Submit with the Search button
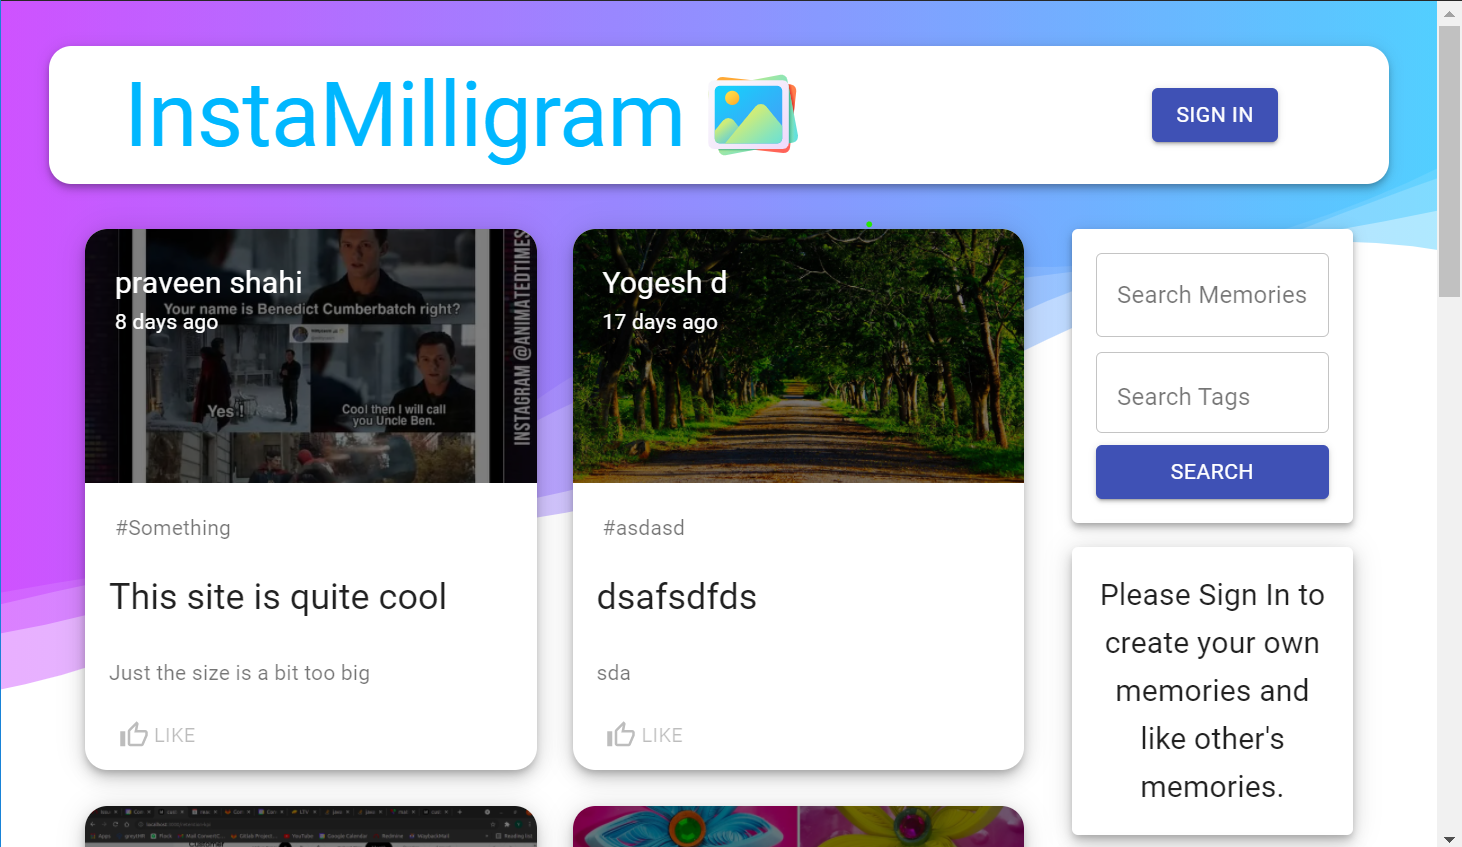The height and width of the screenshot is (847, 1462). 1212,472
